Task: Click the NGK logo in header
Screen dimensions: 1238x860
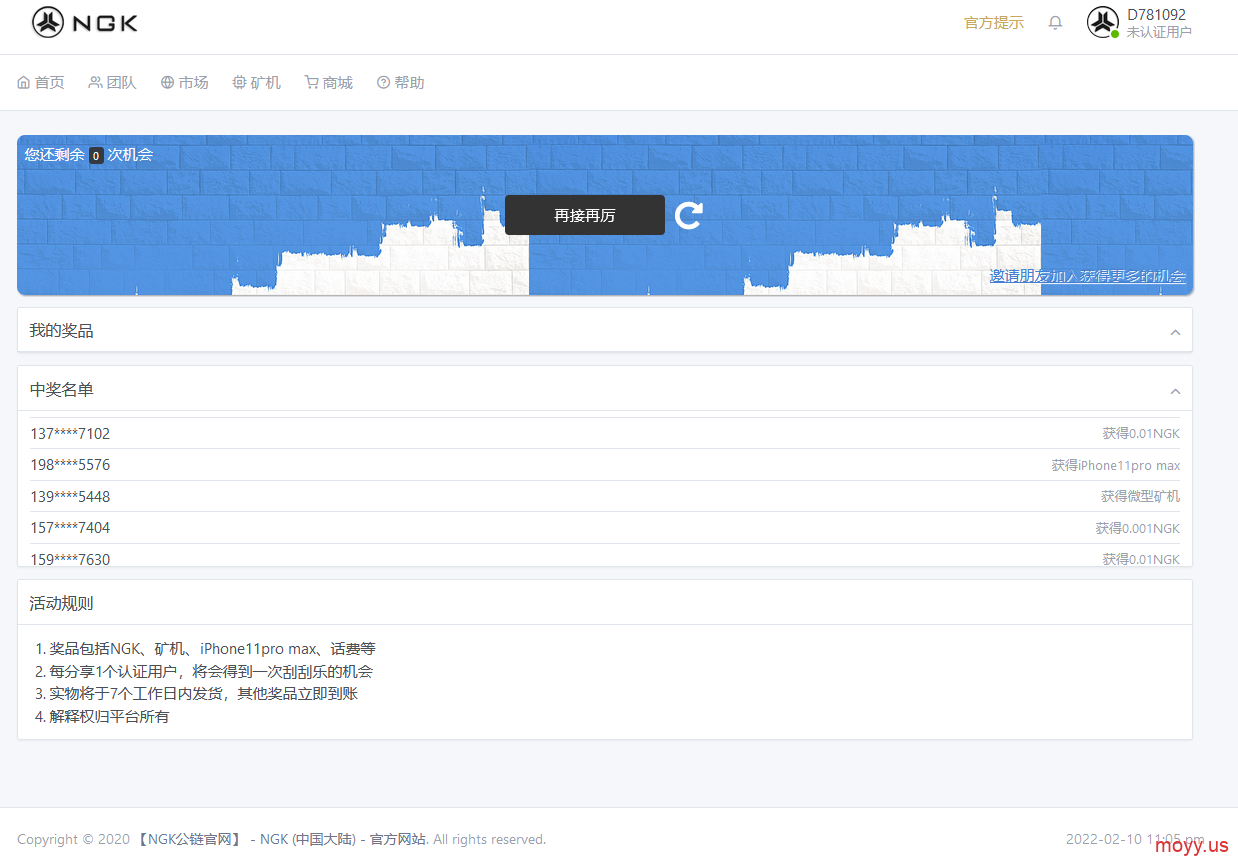Action: point(85,22)
